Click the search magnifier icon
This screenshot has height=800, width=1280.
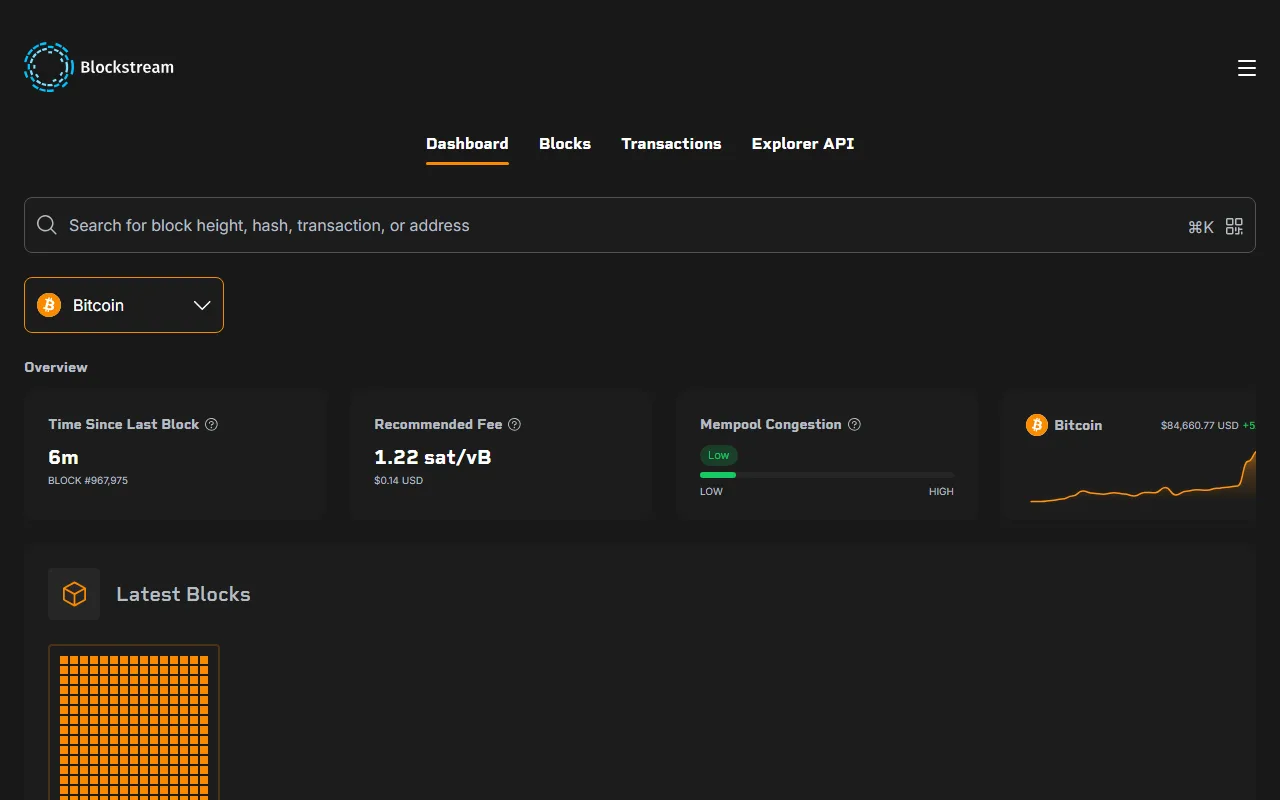(x=47, y=225)
